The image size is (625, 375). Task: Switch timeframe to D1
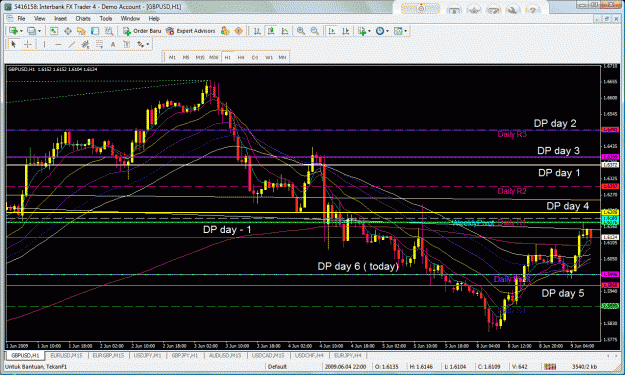coord(255,57)
